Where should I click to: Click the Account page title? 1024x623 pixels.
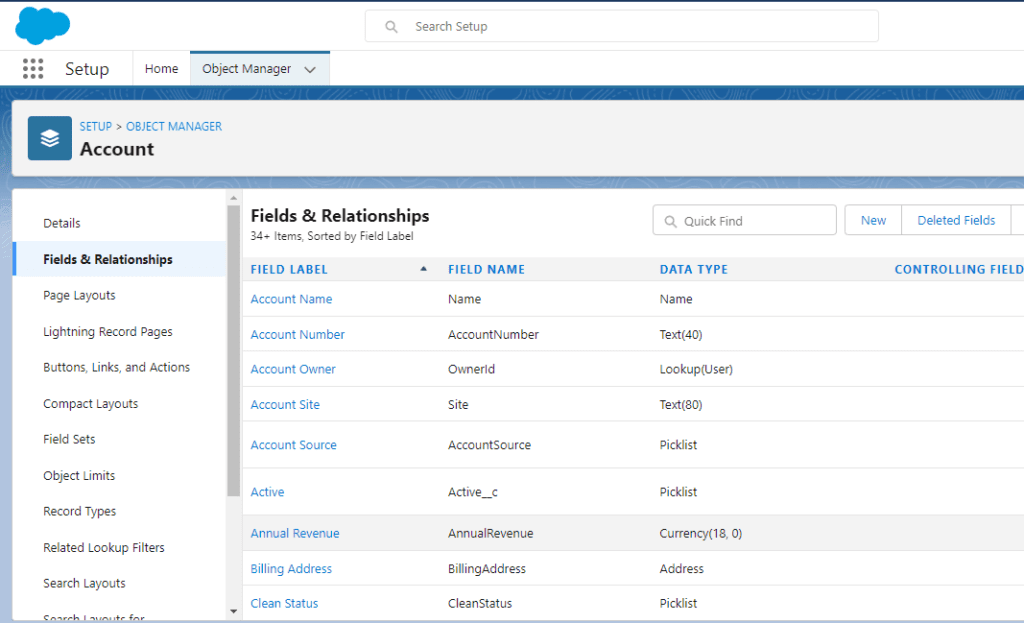click(117, 149)
